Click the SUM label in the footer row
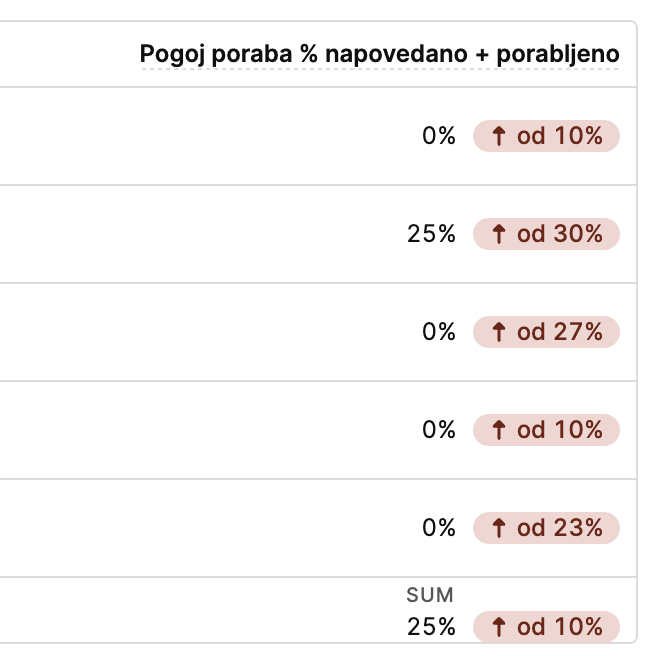Viewport: 658px width, 656px height. tap(430, 595)
